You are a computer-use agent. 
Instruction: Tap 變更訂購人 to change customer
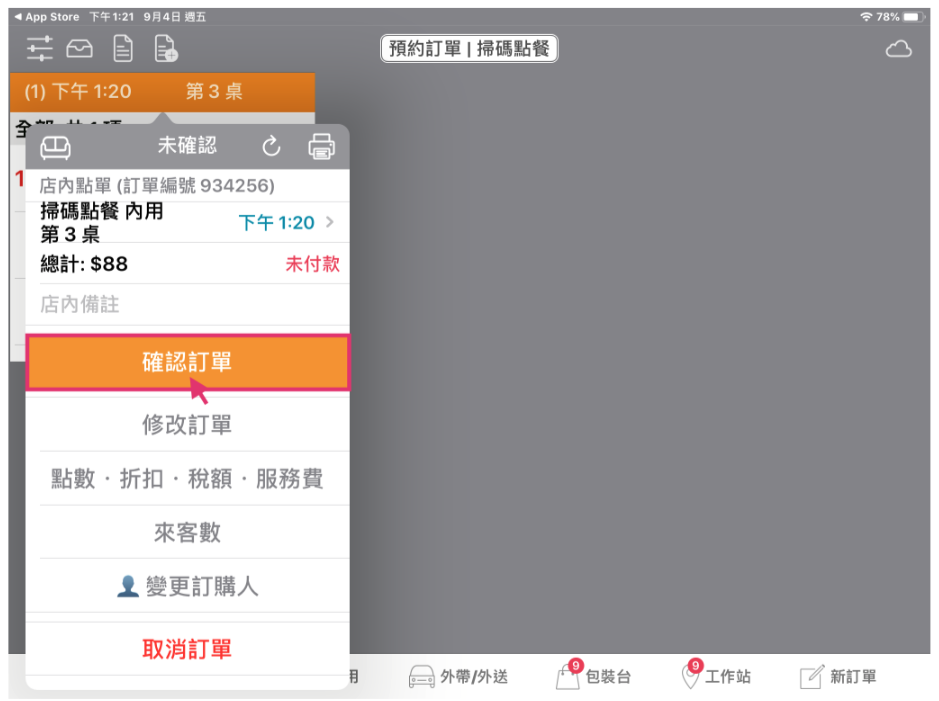coord(187,586)
